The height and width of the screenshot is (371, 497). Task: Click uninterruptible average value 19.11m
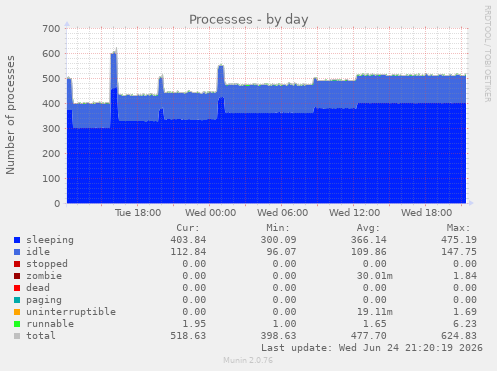click(x=375, y=312)
